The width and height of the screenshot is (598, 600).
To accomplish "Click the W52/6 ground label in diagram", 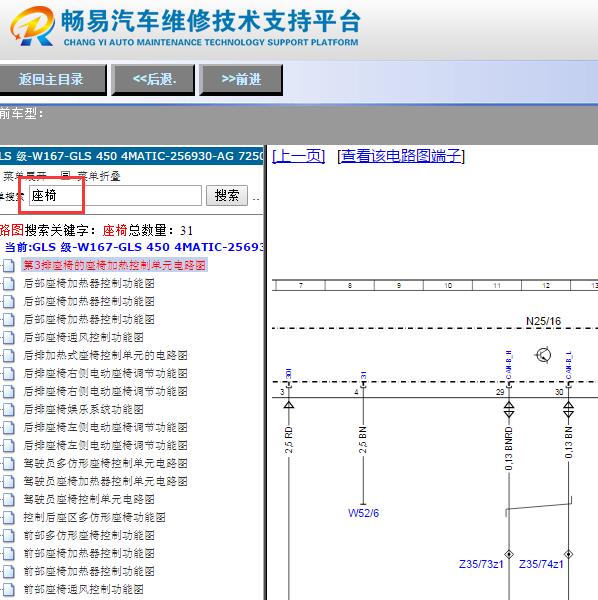I will pos(363,513).
